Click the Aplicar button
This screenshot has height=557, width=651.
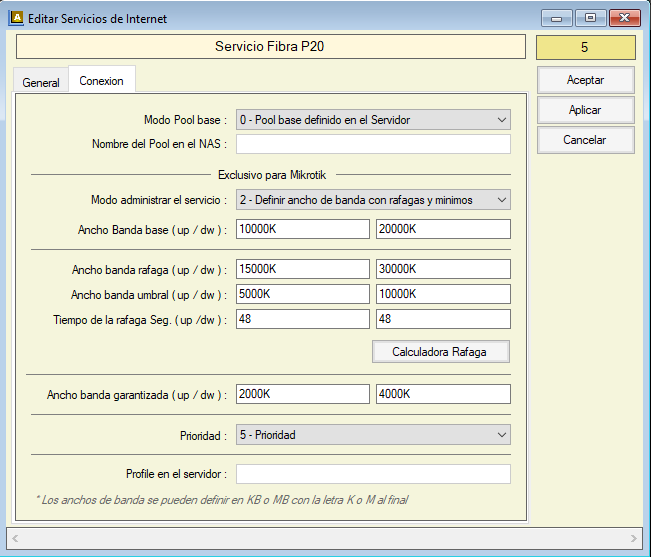585,110
